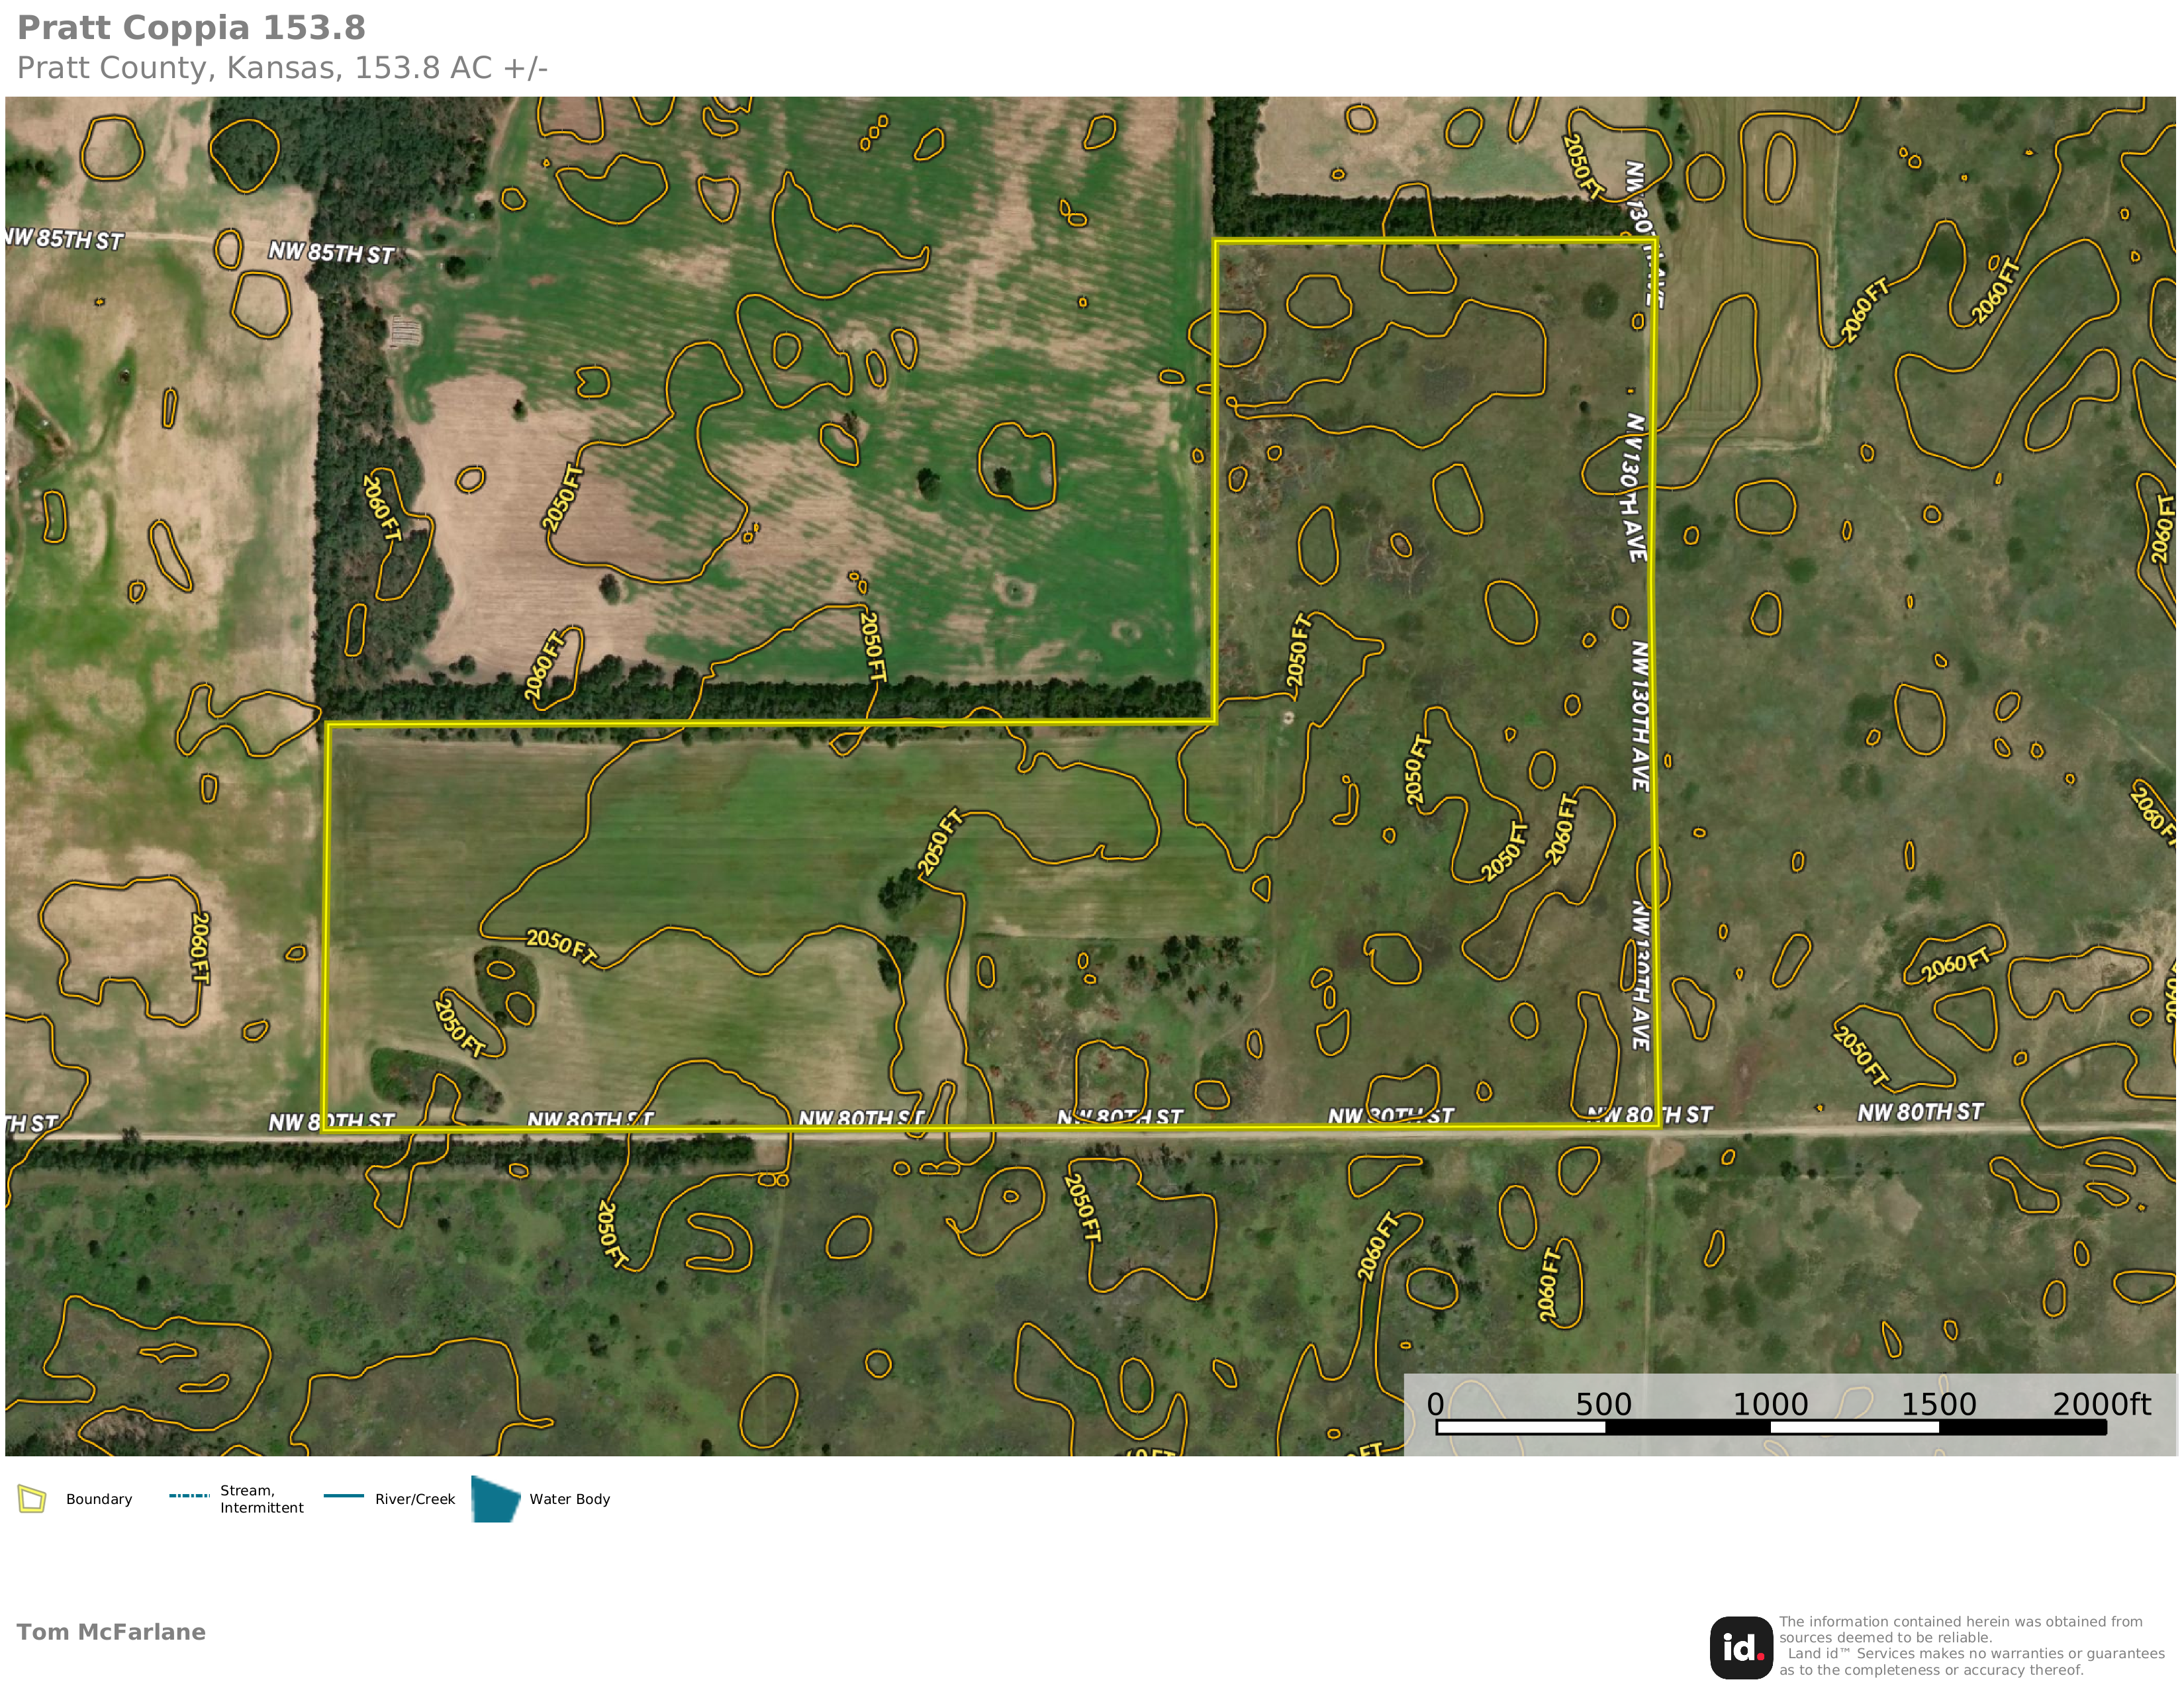Click the Land id logo icon

(x=1740, y=1647)
